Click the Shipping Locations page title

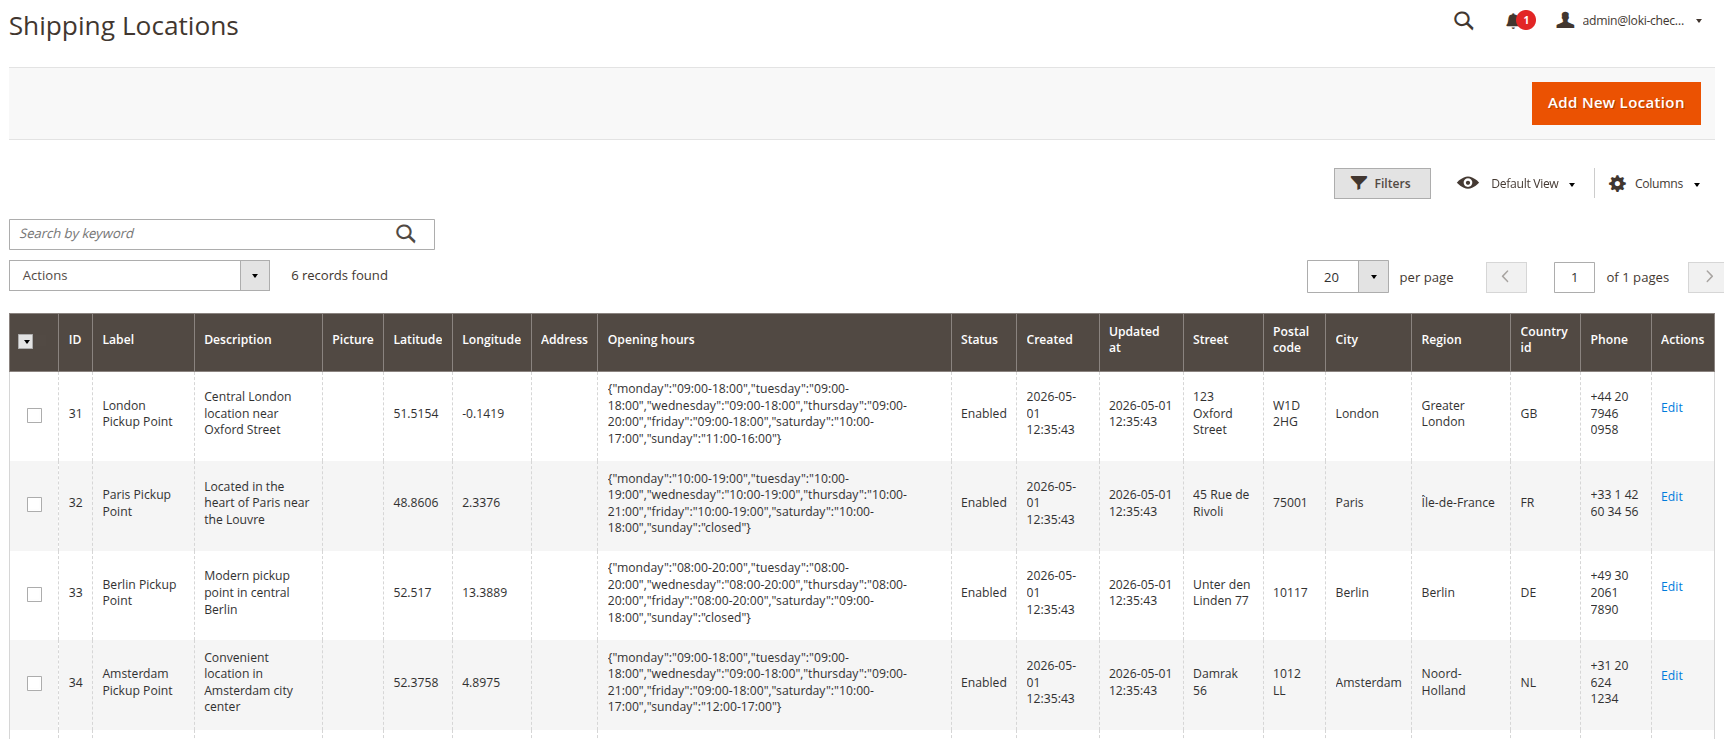click(x=124, y=26)
